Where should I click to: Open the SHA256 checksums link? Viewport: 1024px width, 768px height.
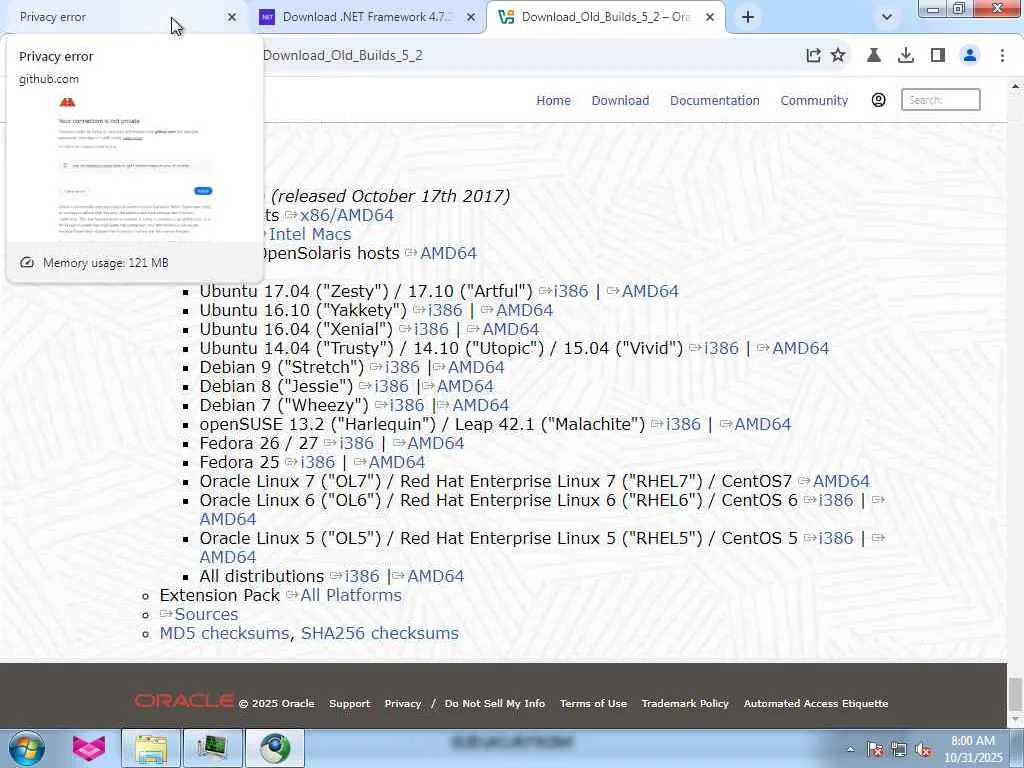379,633
